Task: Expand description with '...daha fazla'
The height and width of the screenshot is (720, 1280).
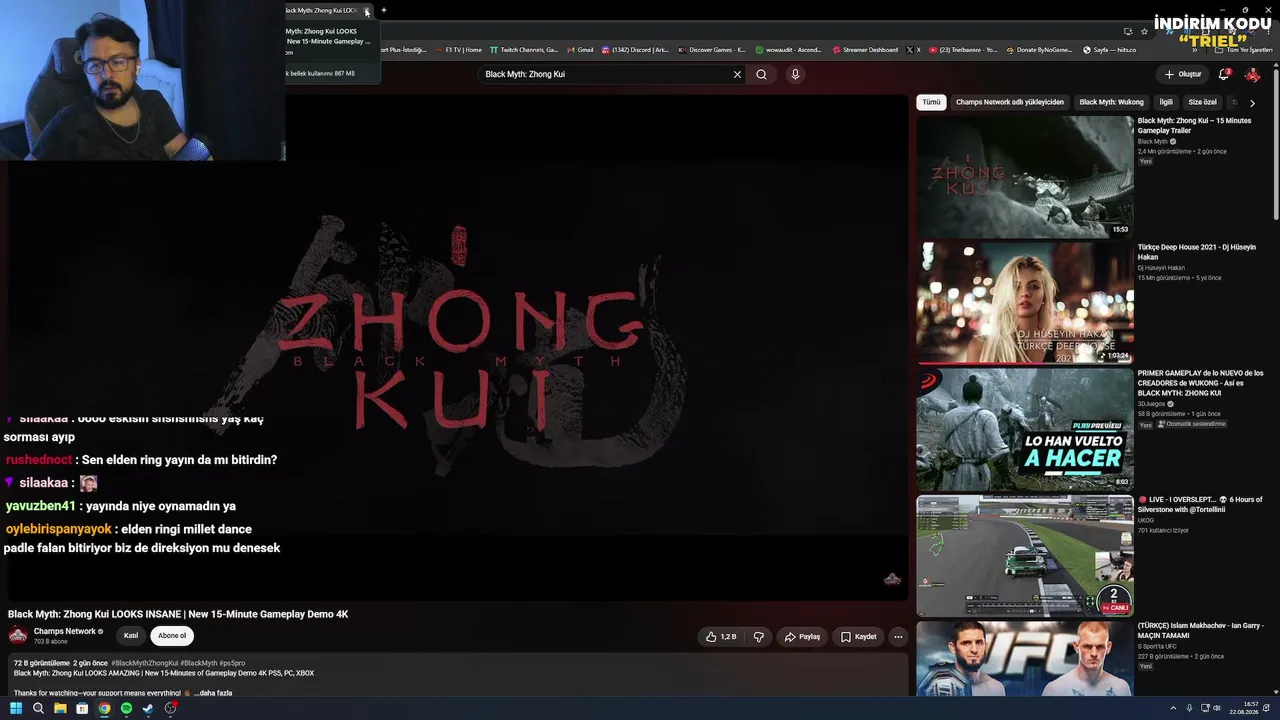Action: [212, 693]
